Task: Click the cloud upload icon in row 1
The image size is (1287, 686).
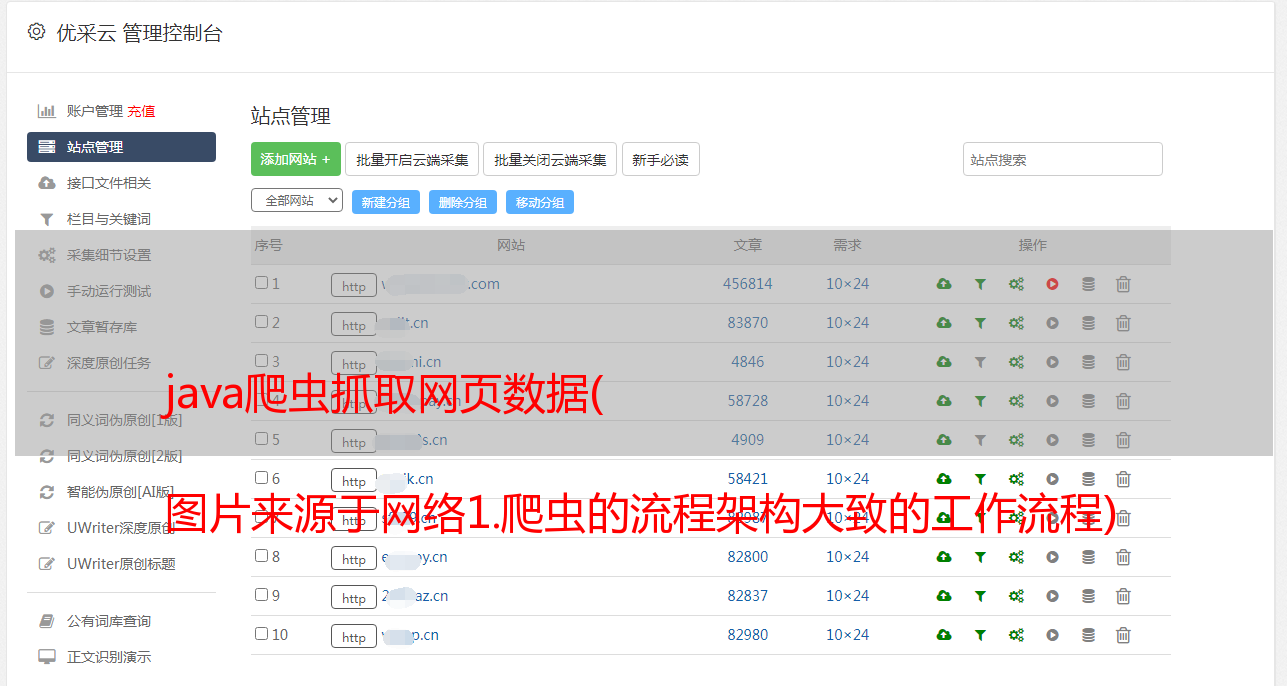Action: tap(944, 284)
